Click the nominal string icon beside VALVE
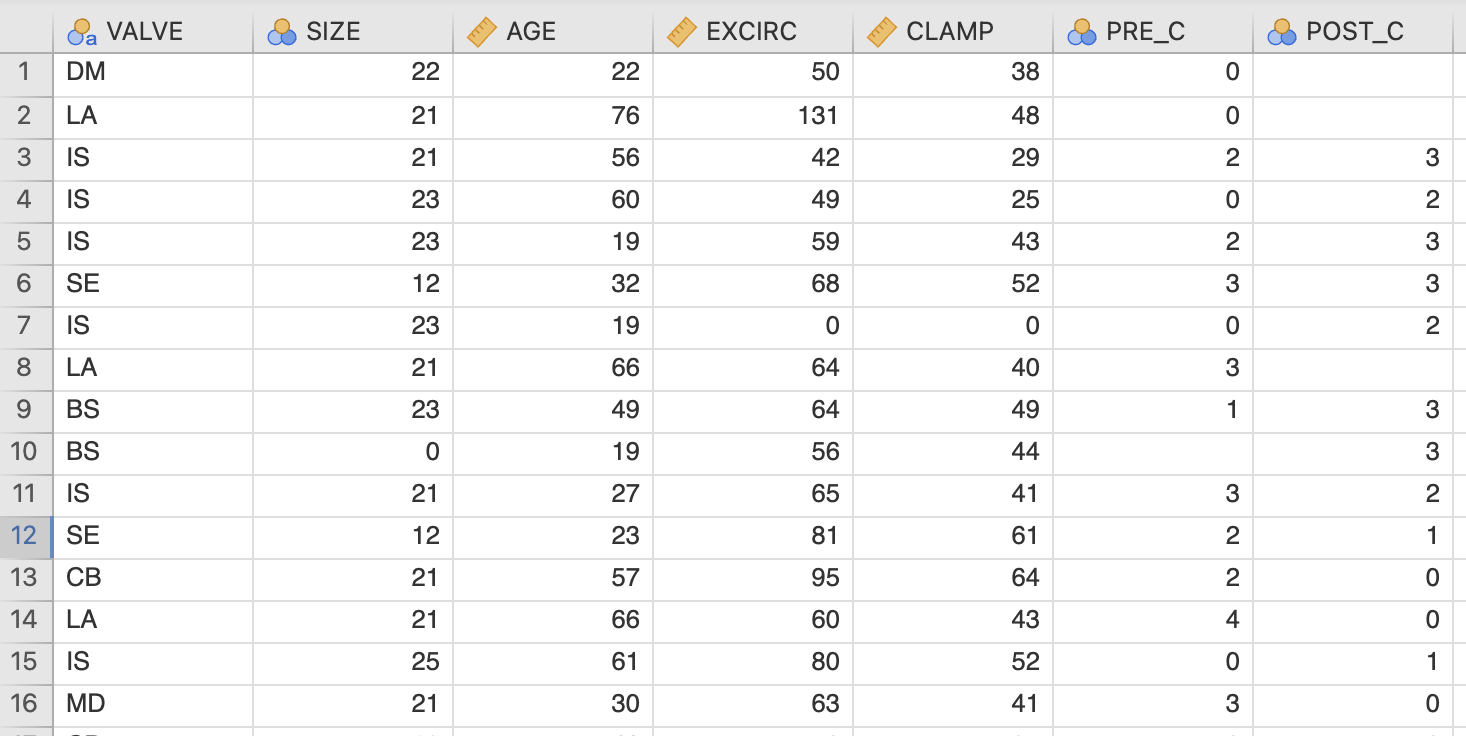The image size is (1466, 736). [82, 32]
